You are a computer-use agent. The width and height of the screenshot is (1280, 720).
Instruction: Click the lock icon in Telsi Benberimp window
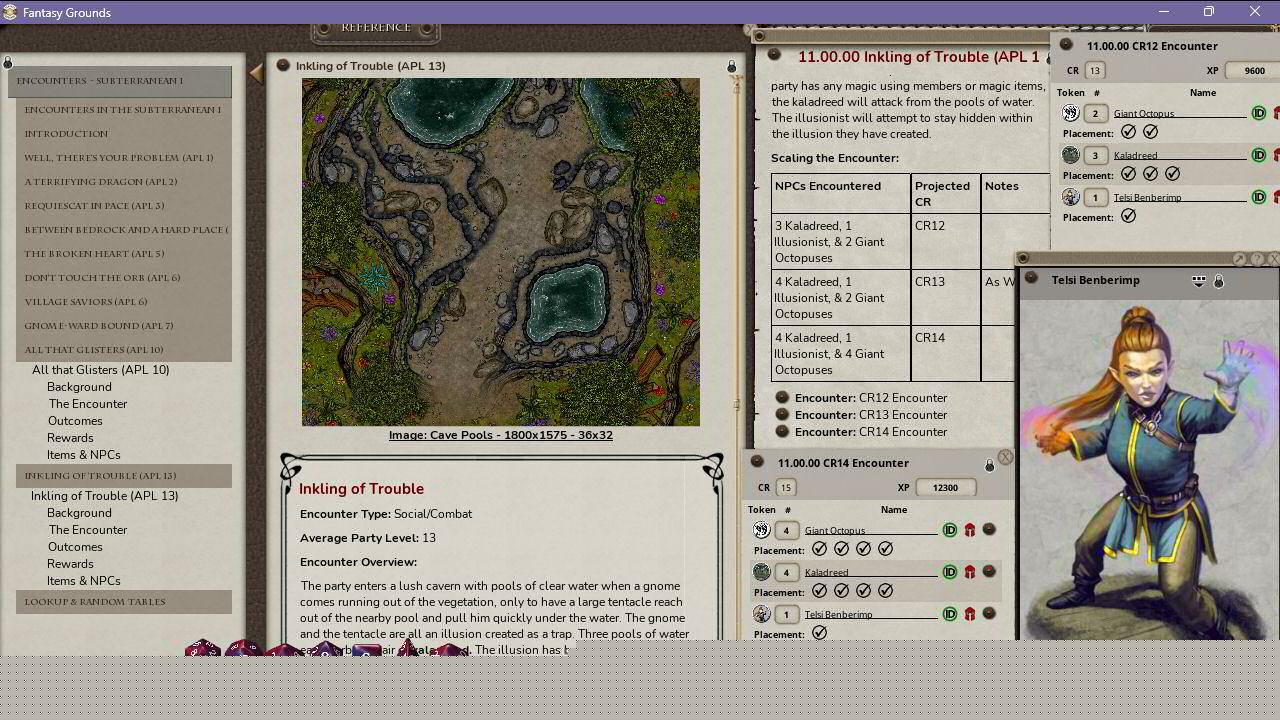coord(1218,282)
